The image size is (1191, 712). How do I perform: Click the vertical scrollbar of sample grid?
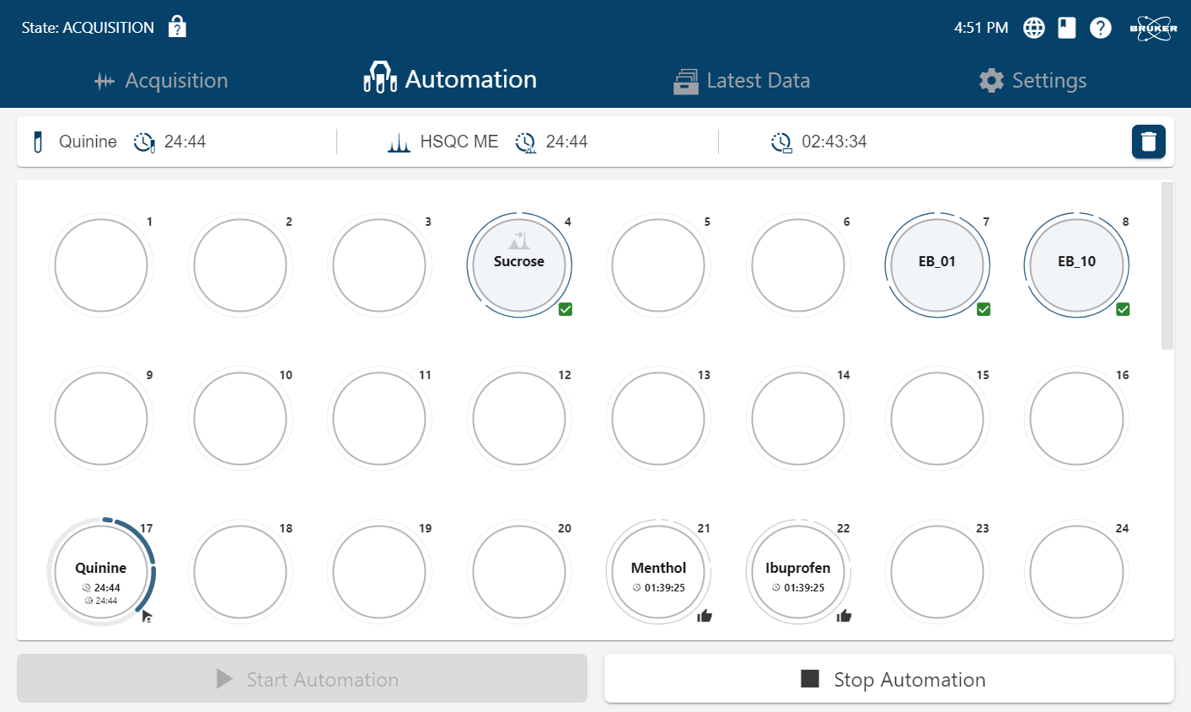click(1166, 266)
